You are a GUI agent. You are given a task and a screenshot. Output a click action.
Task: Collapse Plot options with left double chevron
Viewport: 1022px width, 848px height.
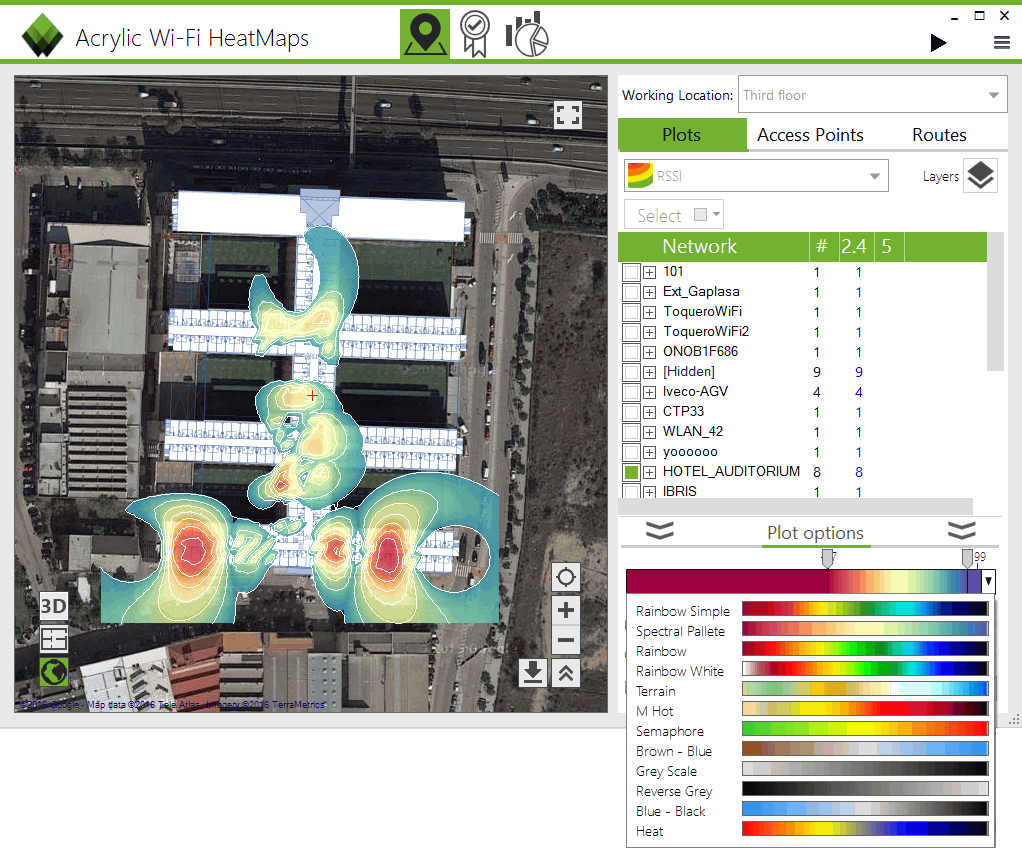pyautogui.click(x=660, y=530)
